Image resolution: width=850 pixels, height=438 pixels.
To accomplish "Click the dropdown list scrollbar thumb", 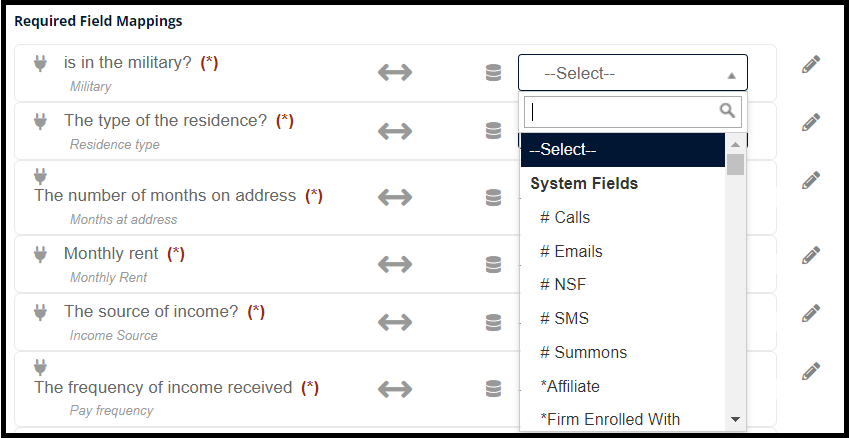I will [736, 164].
